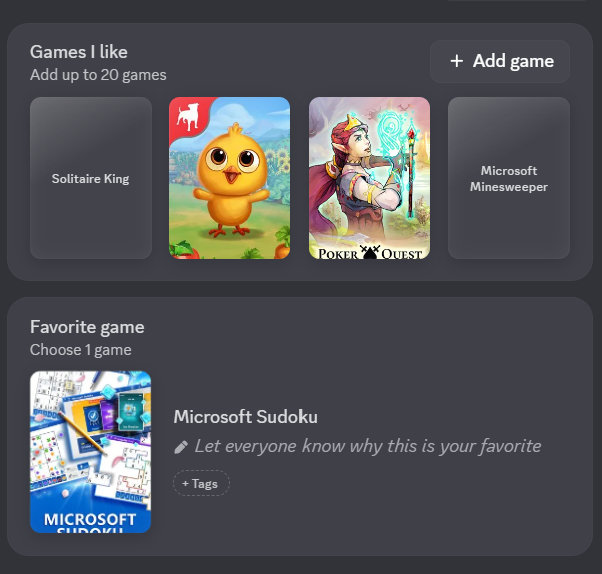Click the plus icon beside Add game
The image size is (602, 574).
click(456, 61)
